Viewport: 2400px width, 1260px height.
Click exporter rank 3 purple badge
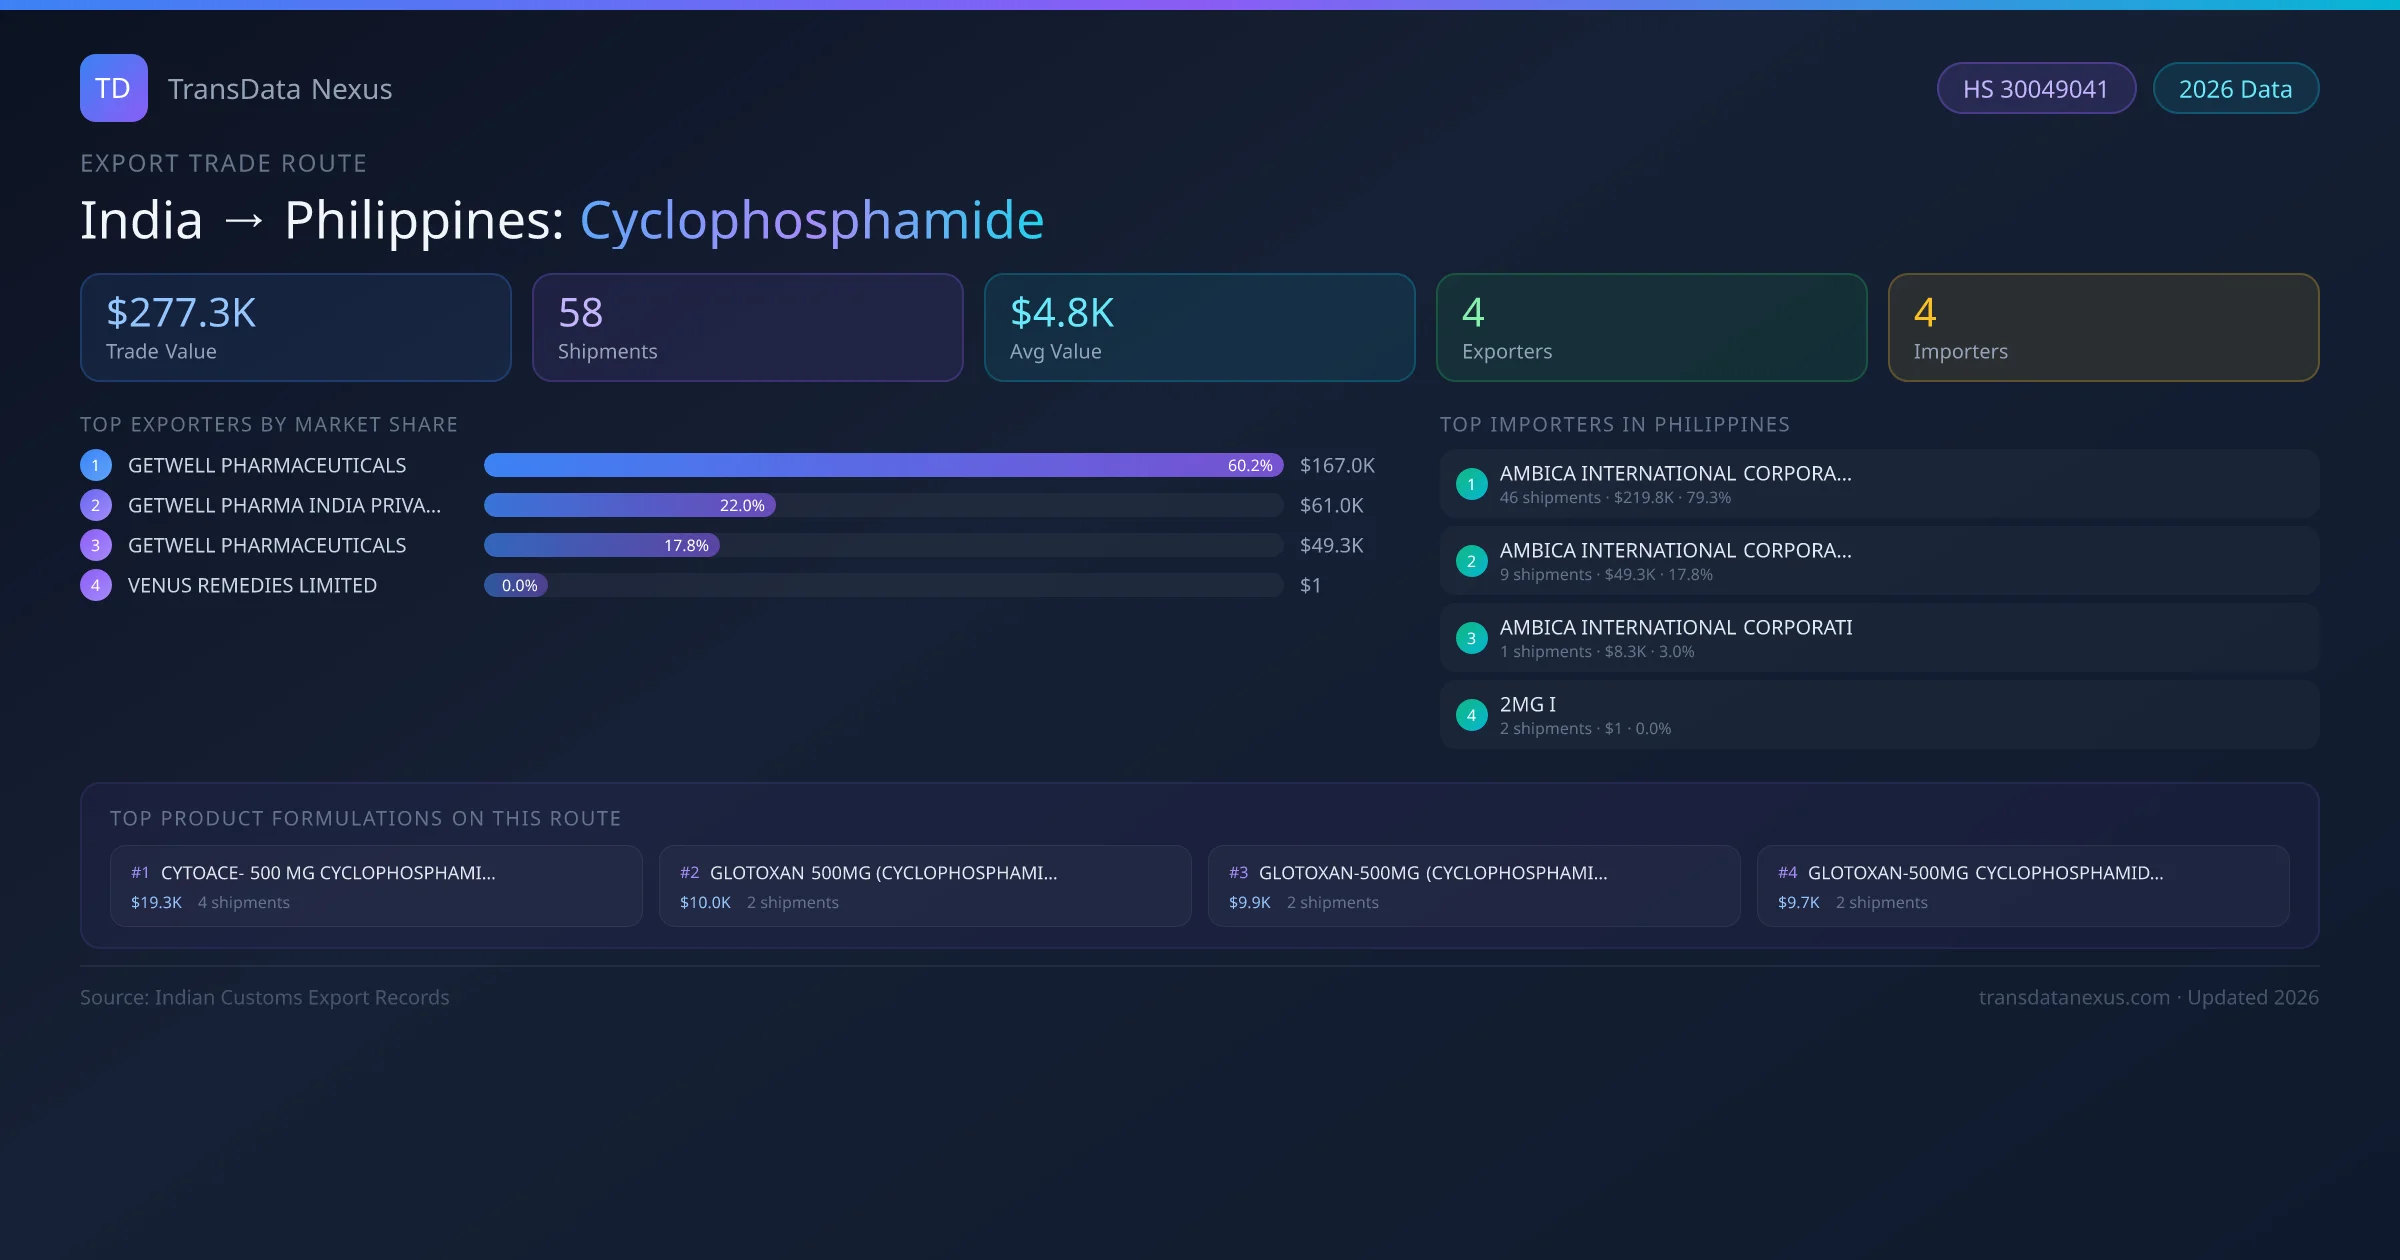point(96,545)
